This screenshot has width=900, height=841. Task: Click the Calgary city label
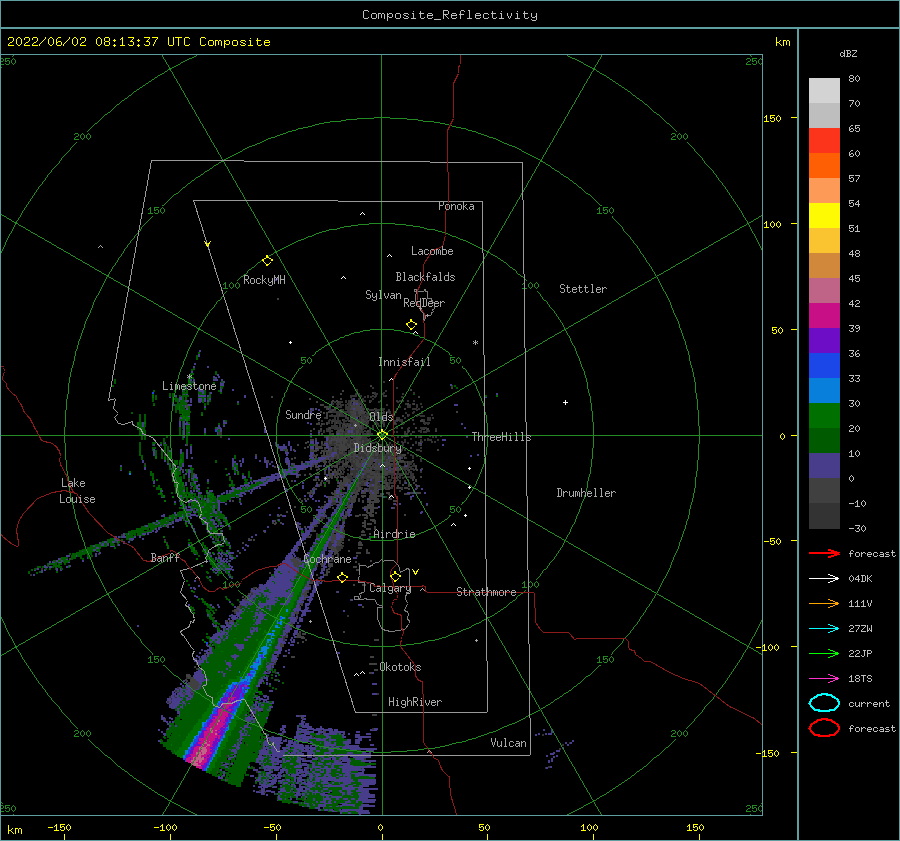390,588
